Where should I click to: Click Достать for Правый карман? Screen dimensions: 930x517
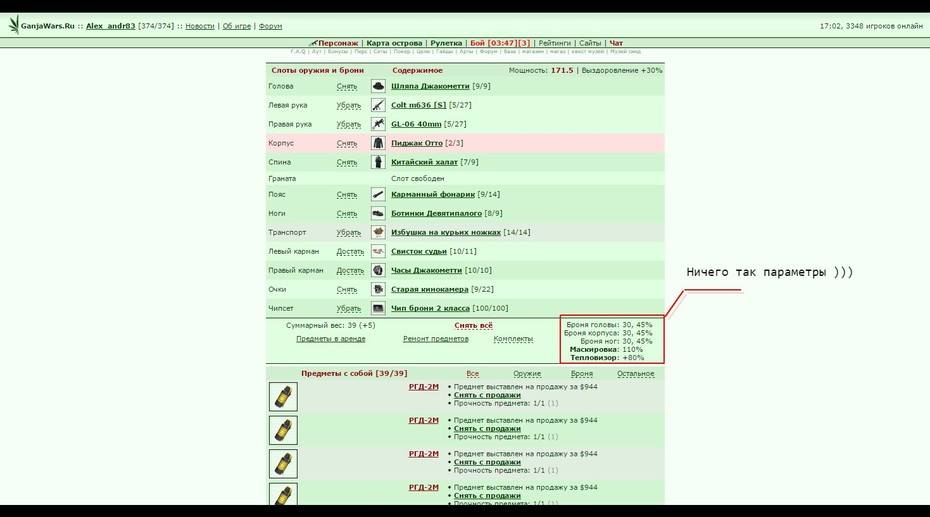350,270
